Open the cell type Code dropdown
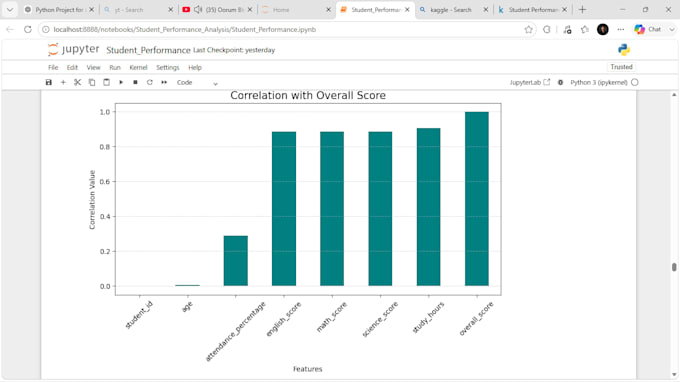Screen dimensions: 680x382 (197, 82)
